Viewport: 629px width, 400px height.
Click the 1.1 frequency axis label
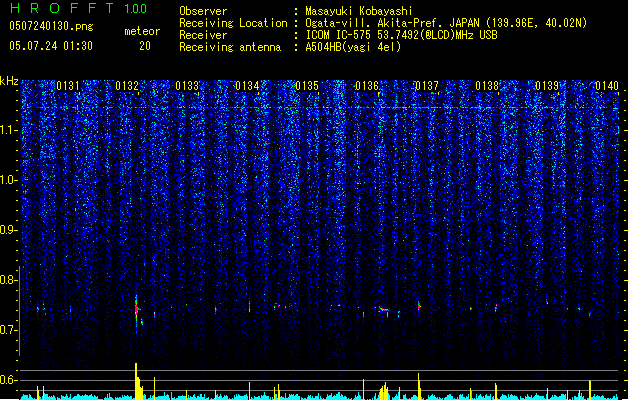(9, 130)
